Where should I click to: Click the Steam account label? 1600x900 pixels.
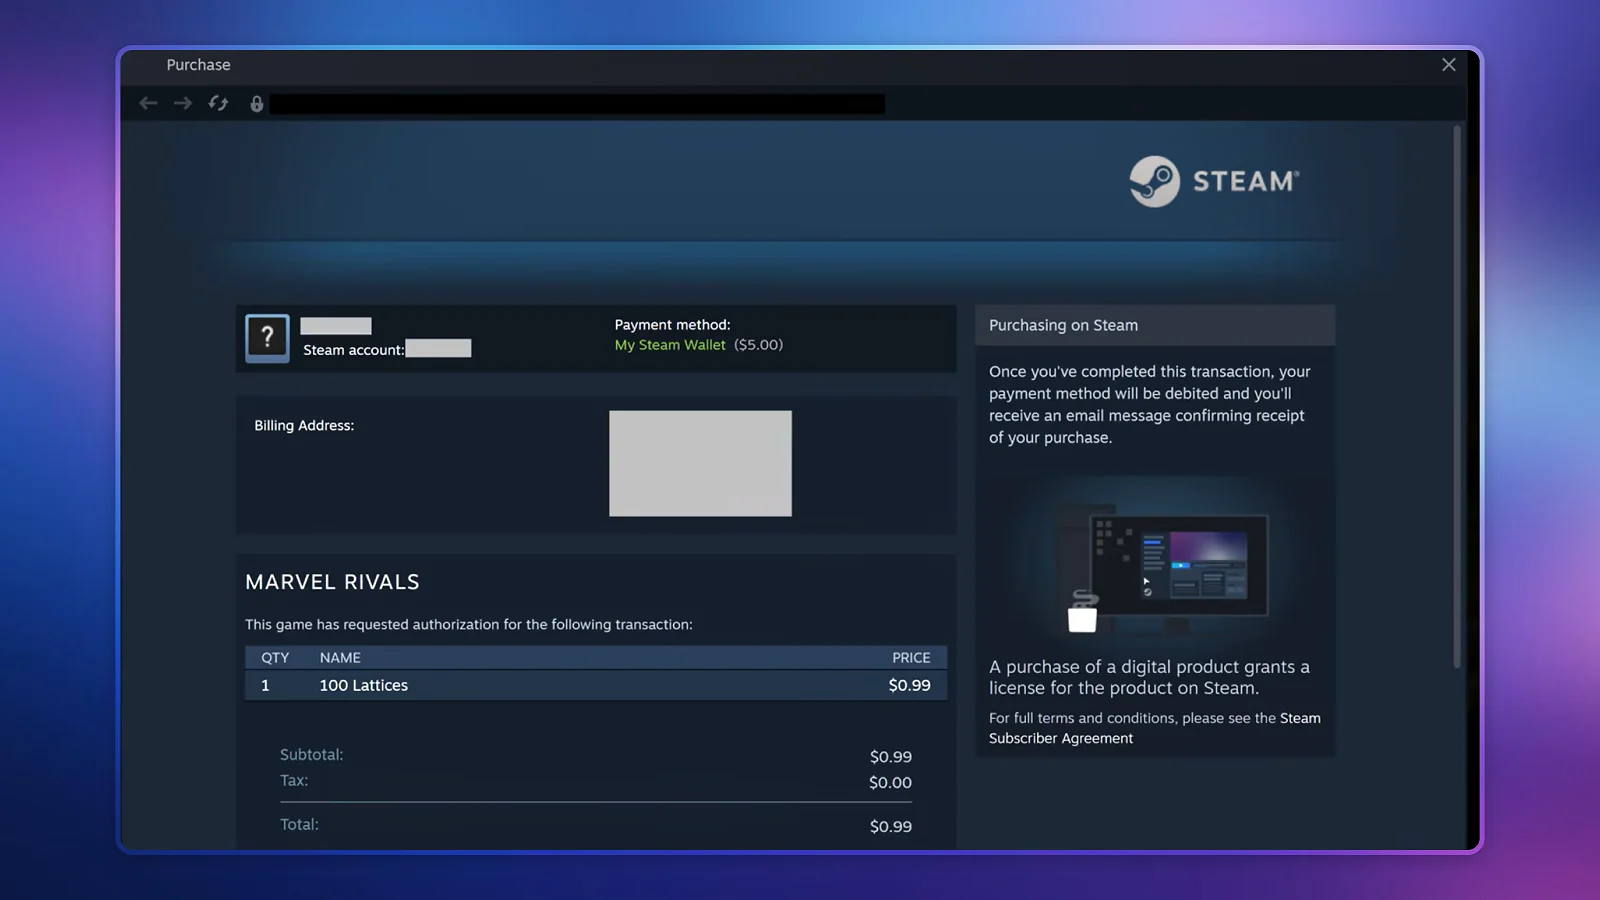coord(354,350)
